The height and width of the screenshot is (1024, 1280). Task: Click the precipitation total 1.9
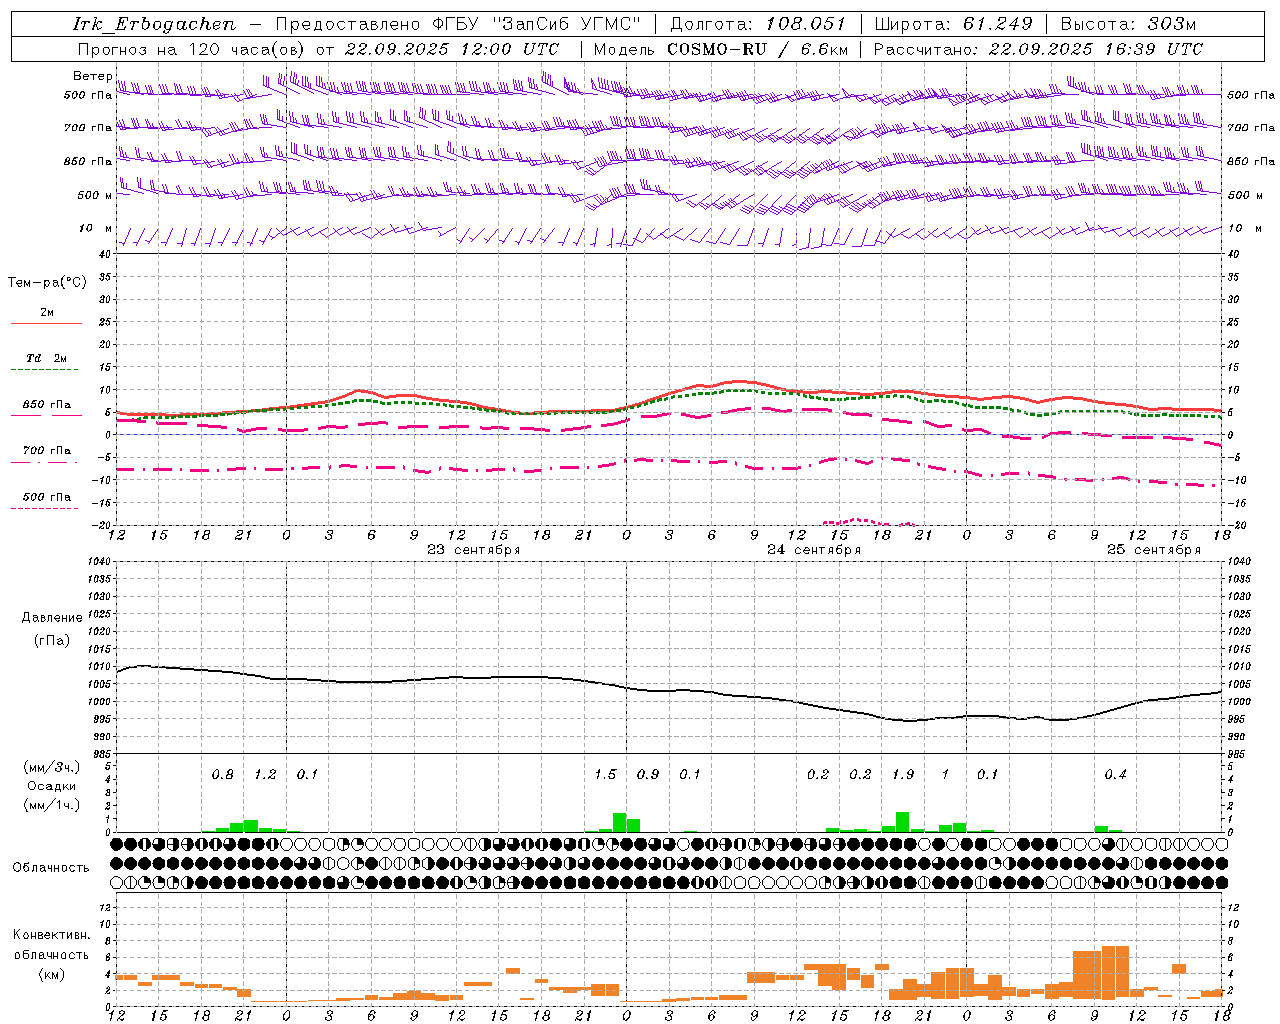903,774
